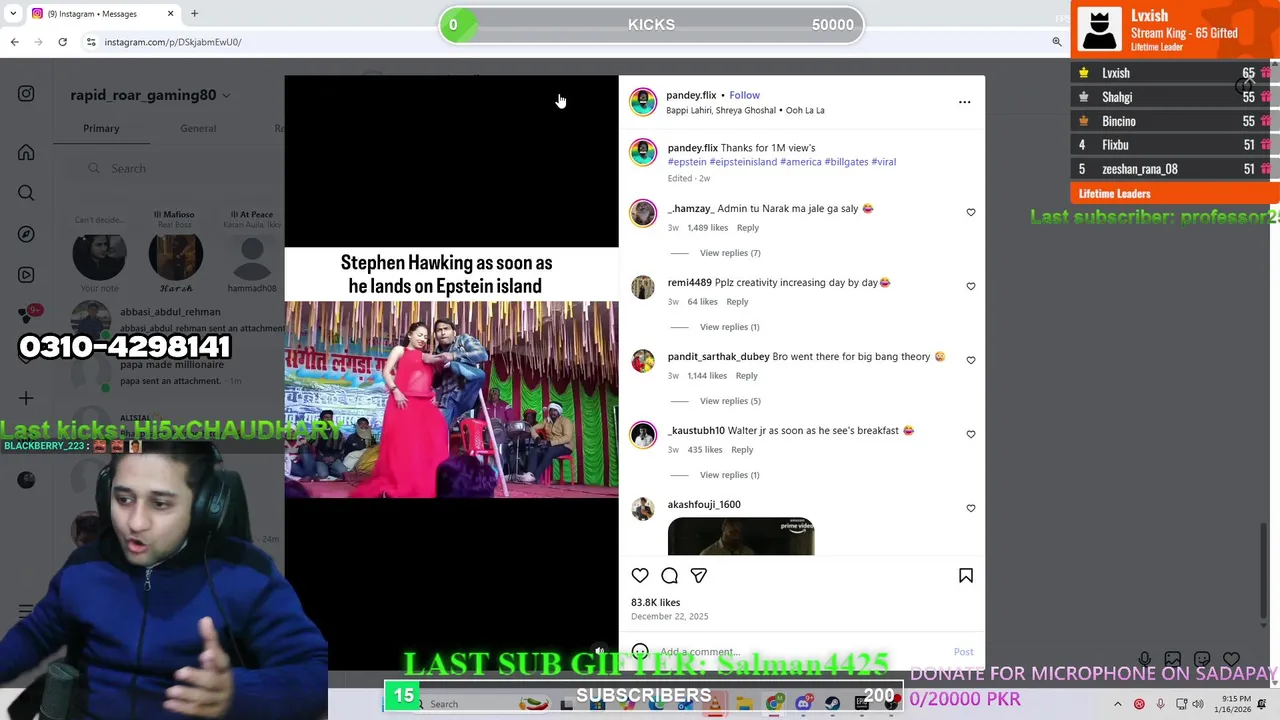Expand View replies (5) under pandit_sarthak_dubey
The height and width of the screenshot is (720, 1280).
point(730,401)
